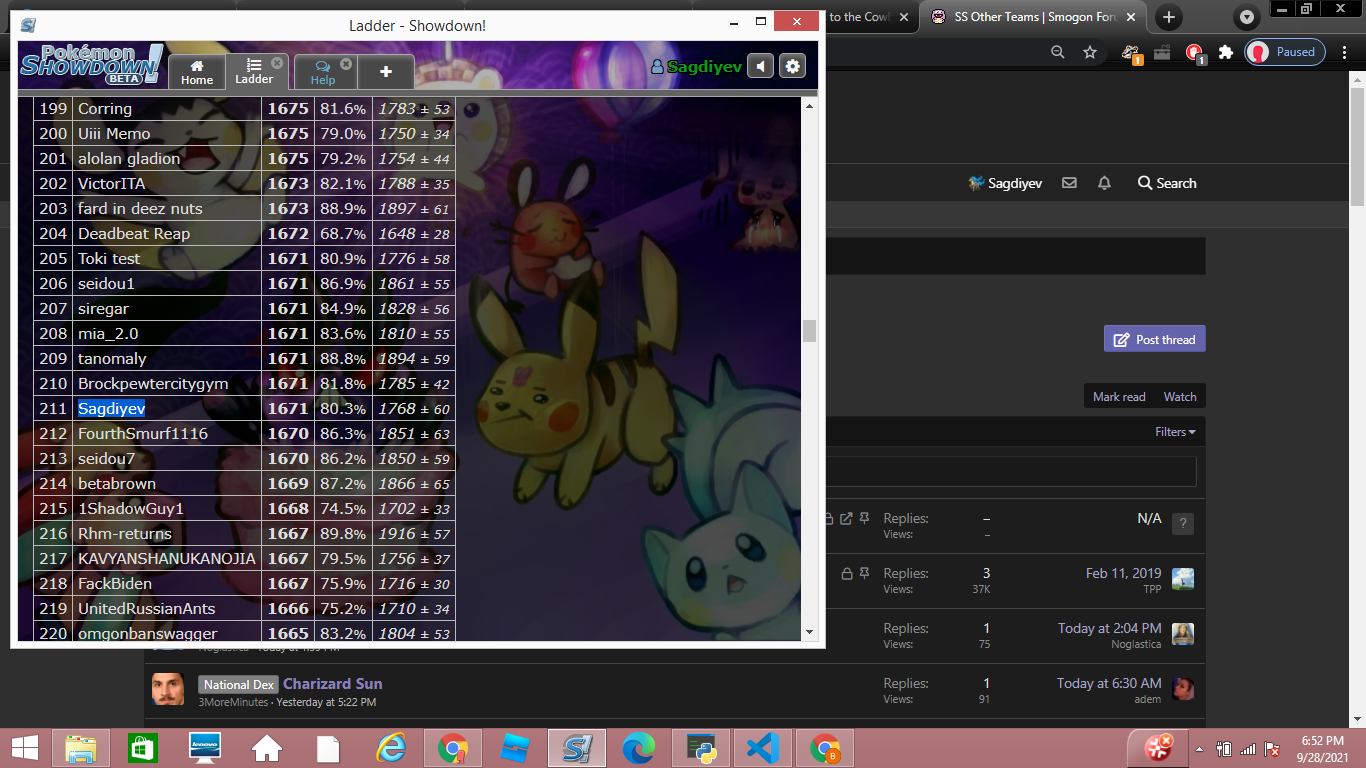Click the name omgonbanswagger
Viewport: 1366px width, 768px height.
pos(148,634)
